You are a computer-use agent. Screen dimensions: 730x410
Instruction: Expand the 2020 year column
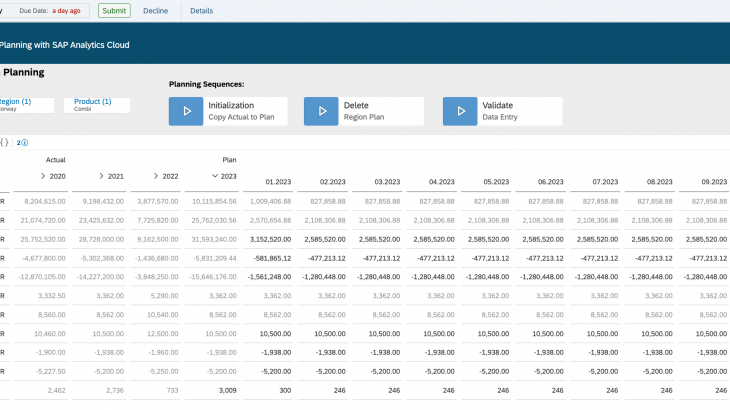43,176
